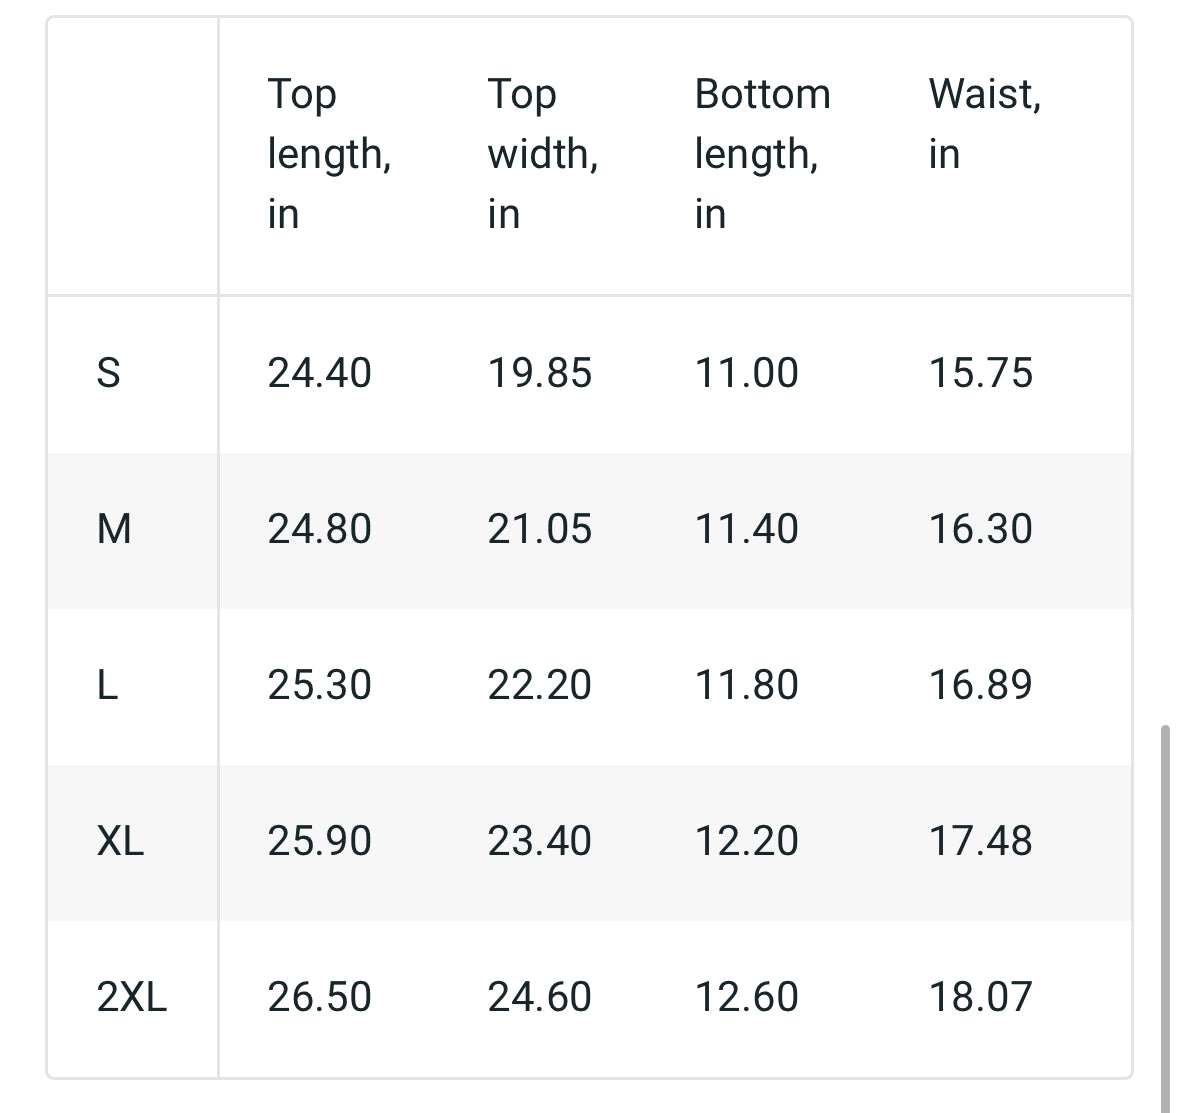Image resolution: width=1179 pixels, height=1113 pixels.
Task: Select the XL size row label
Action: pyautogui.click(x=120, y=842)
